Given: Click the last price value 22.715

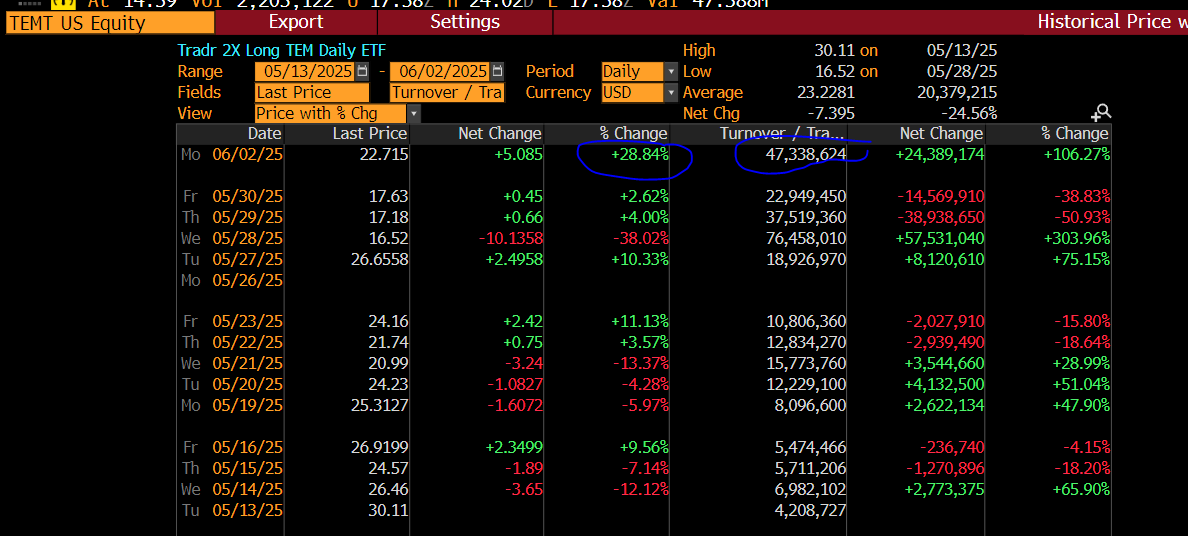Looking at the screenshot, I should 384,155.
